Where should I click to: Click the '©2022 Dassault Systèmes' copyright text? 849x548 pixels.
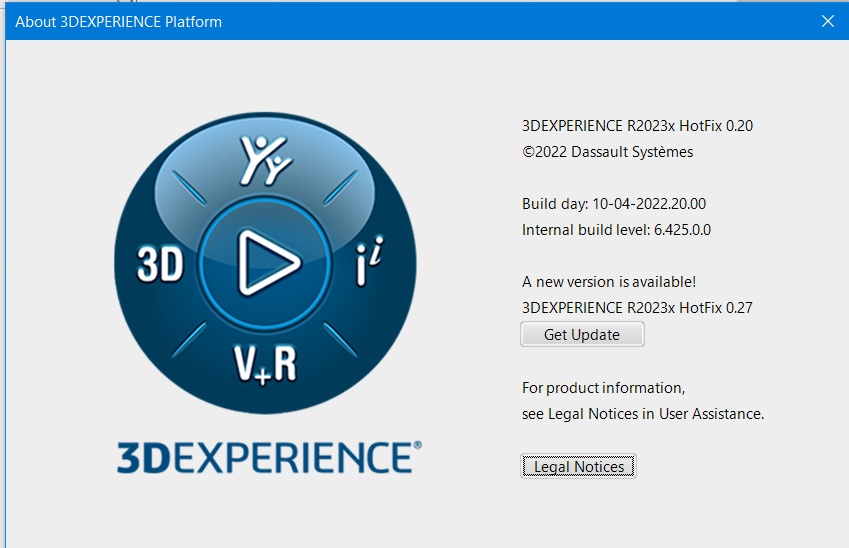pos(608,152)
